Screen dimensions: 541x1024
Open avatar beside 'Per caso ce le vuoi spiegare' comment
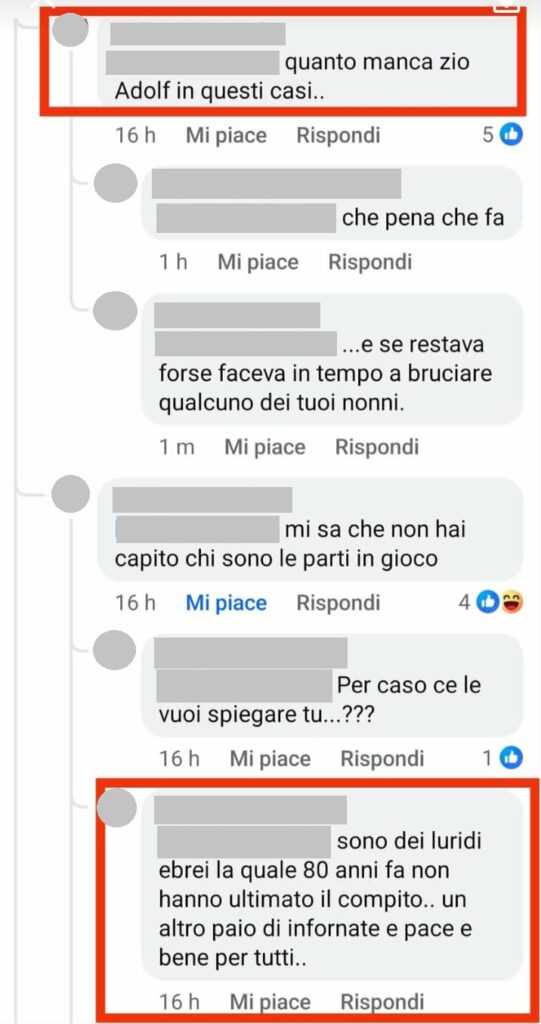(x=115, y=650)
